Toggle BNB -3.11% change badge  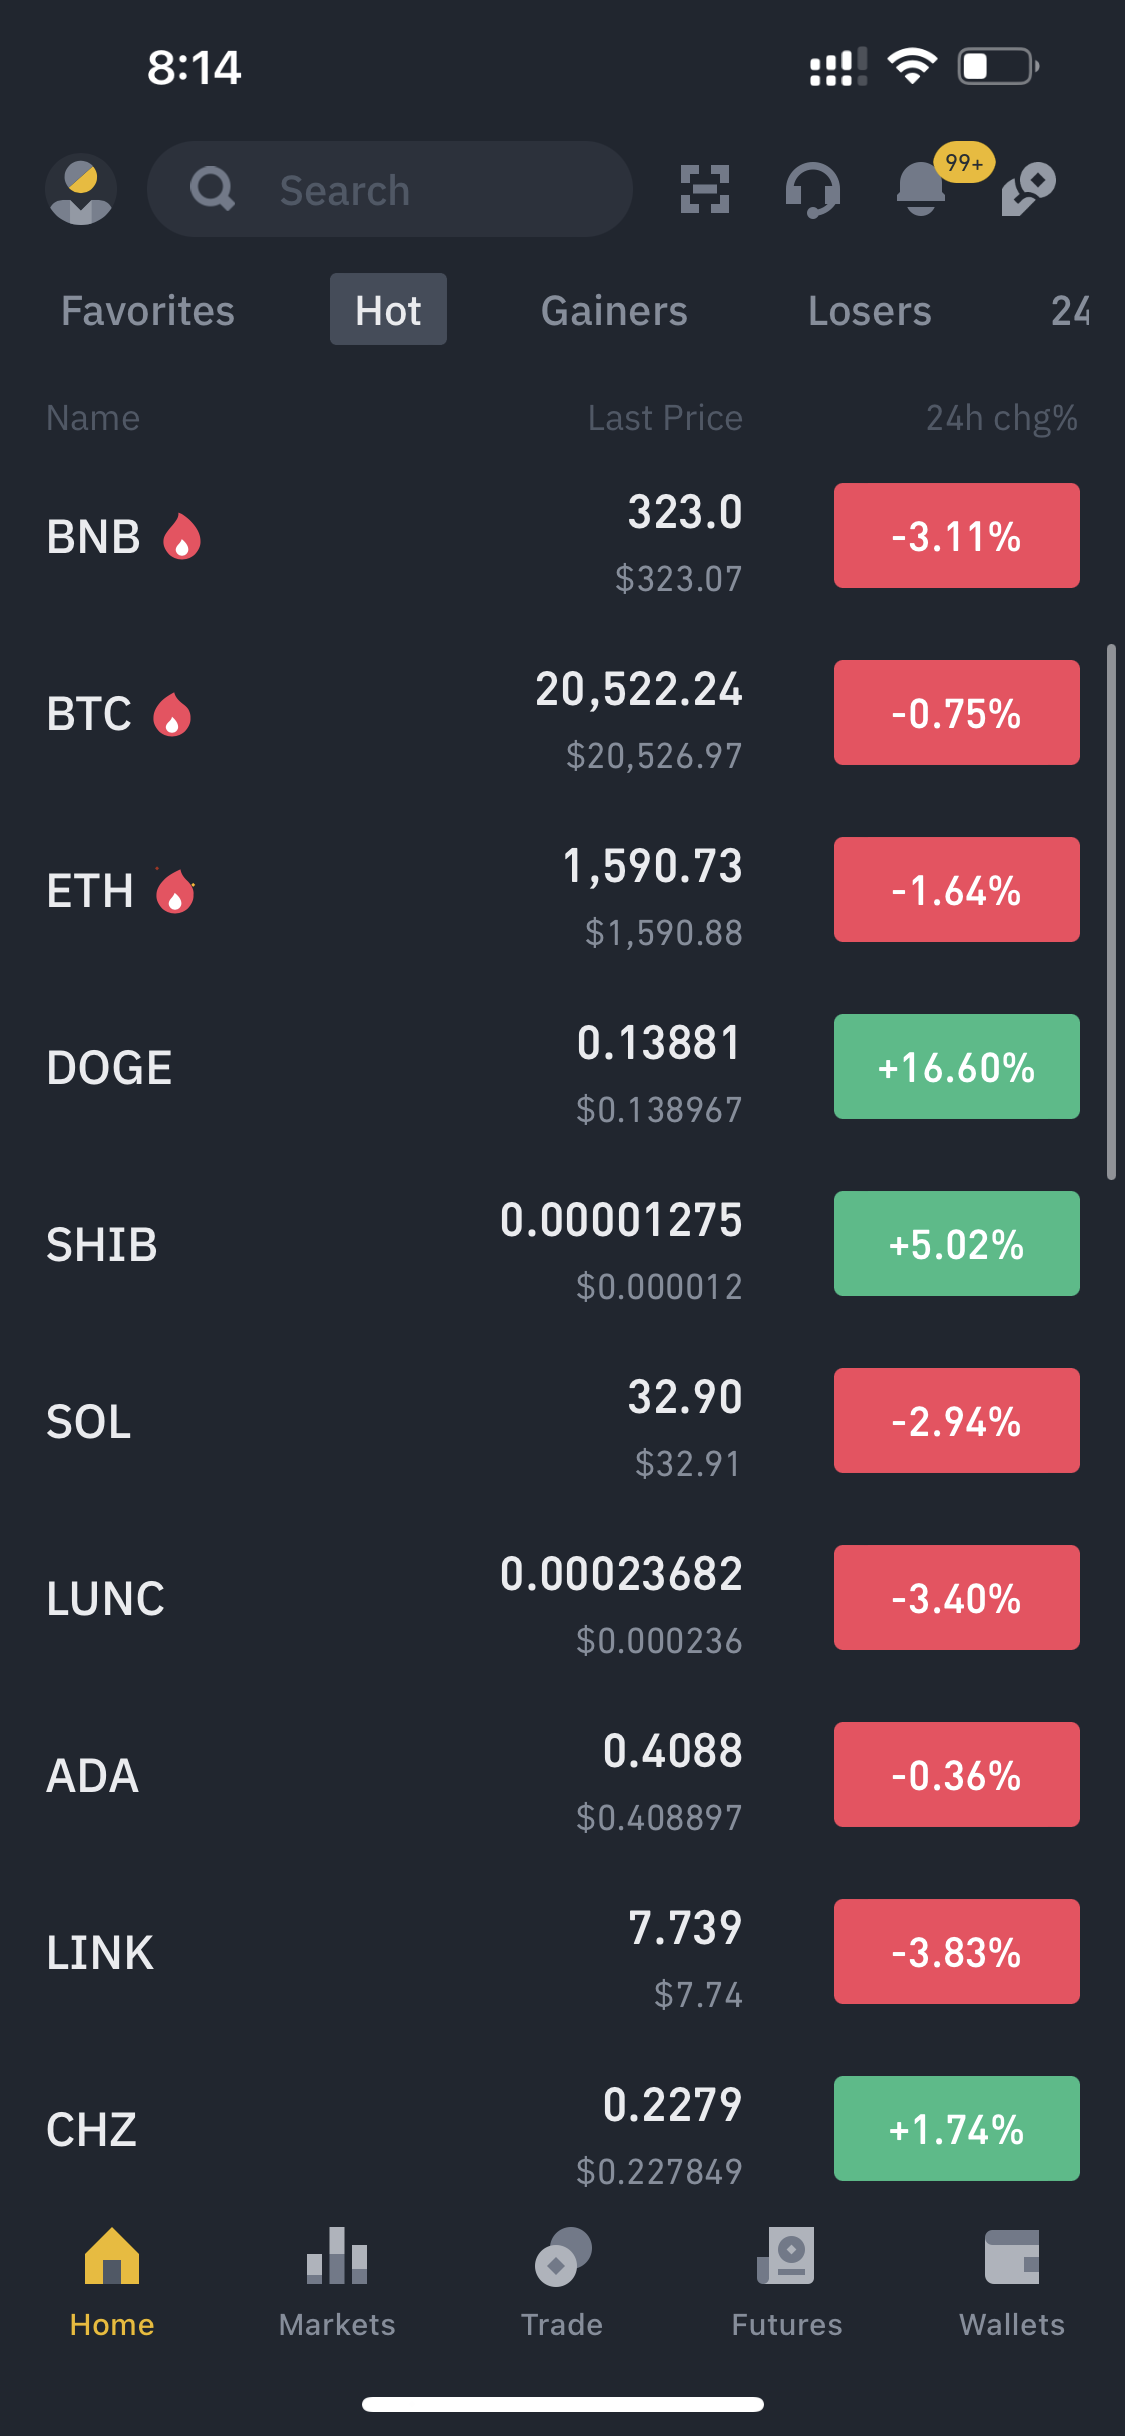[957, 536]
